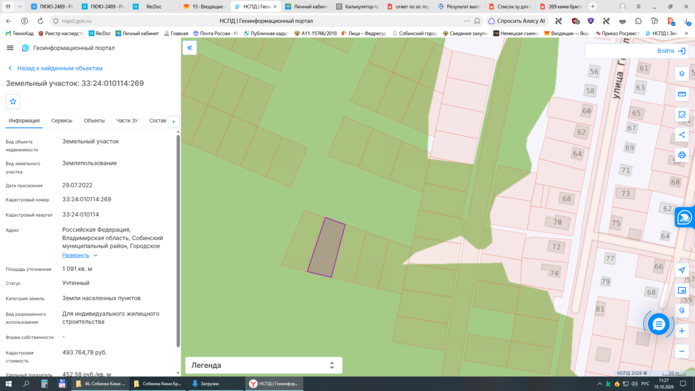Image resolution: width=695 pixels, height=391 pixels.
Task: Open Загрузки window in the taskbar
Action: coord(215,384)
